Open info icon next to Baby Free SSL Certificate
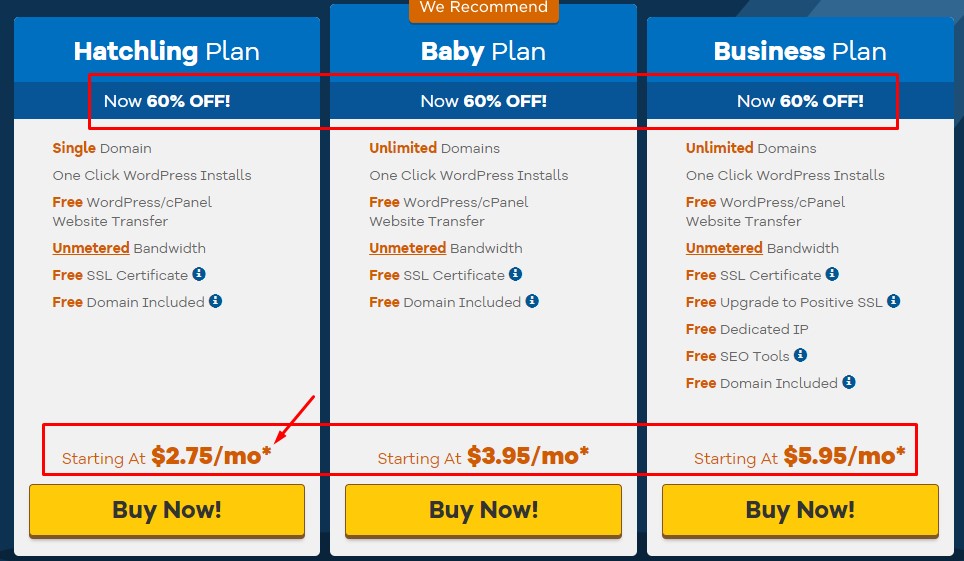 click(x=515, y=274)
